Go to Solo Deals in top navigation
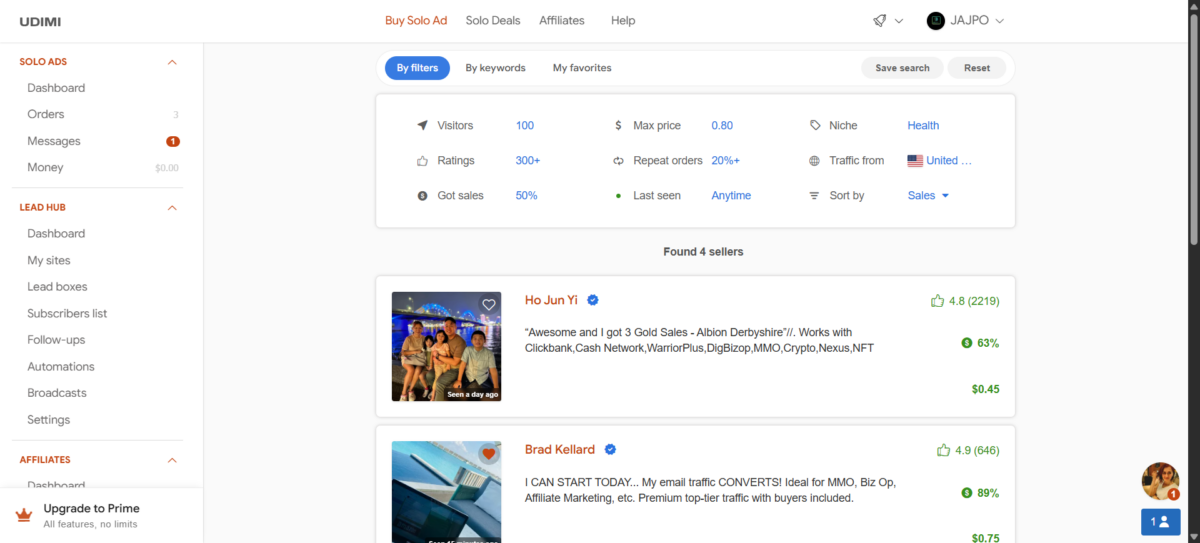This screenshot has width=1200, height=543. coord(493,20)
